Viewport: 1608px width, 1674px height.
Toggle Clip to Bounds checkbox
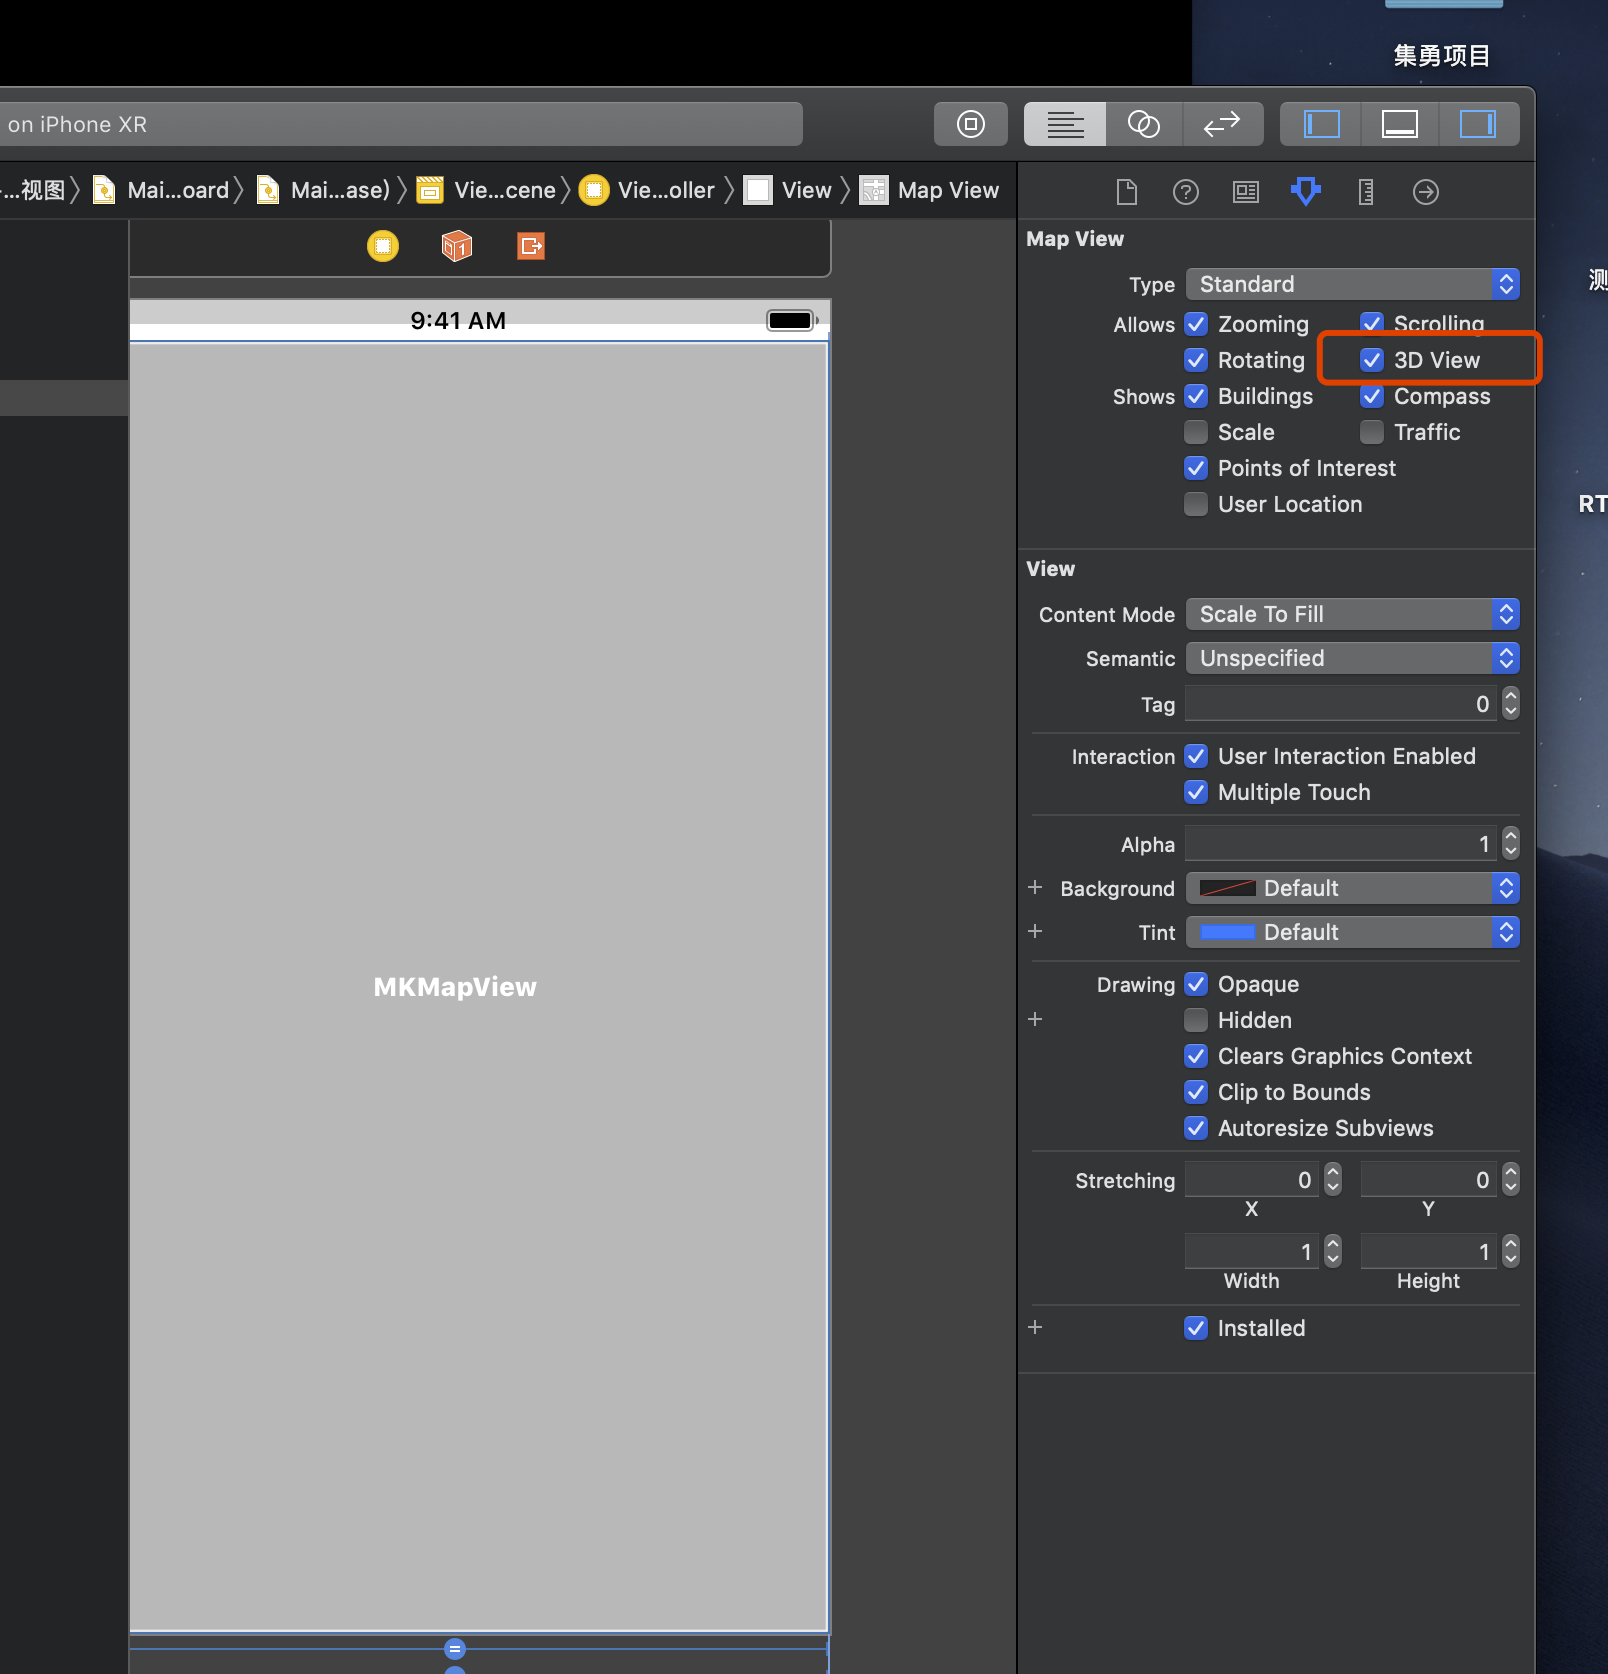1196,1092
